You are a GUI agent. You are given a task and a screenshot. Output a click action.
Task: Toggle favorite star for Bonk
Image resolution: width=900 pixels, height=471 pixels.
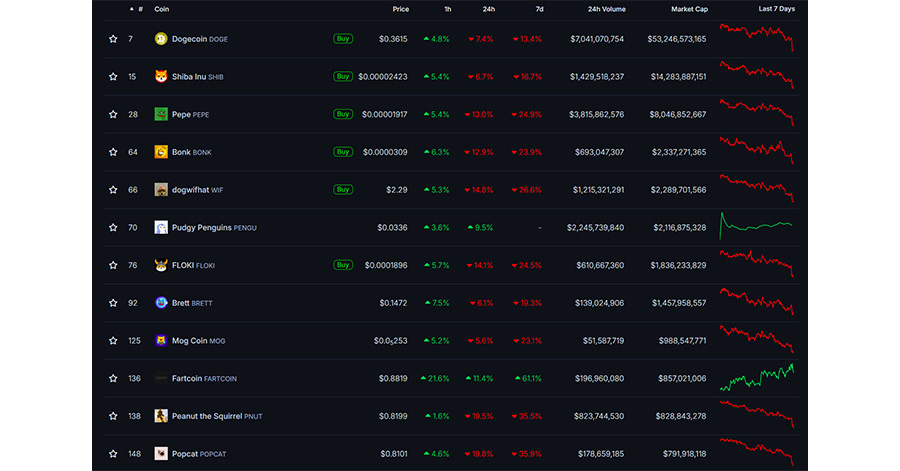[113, 152]
